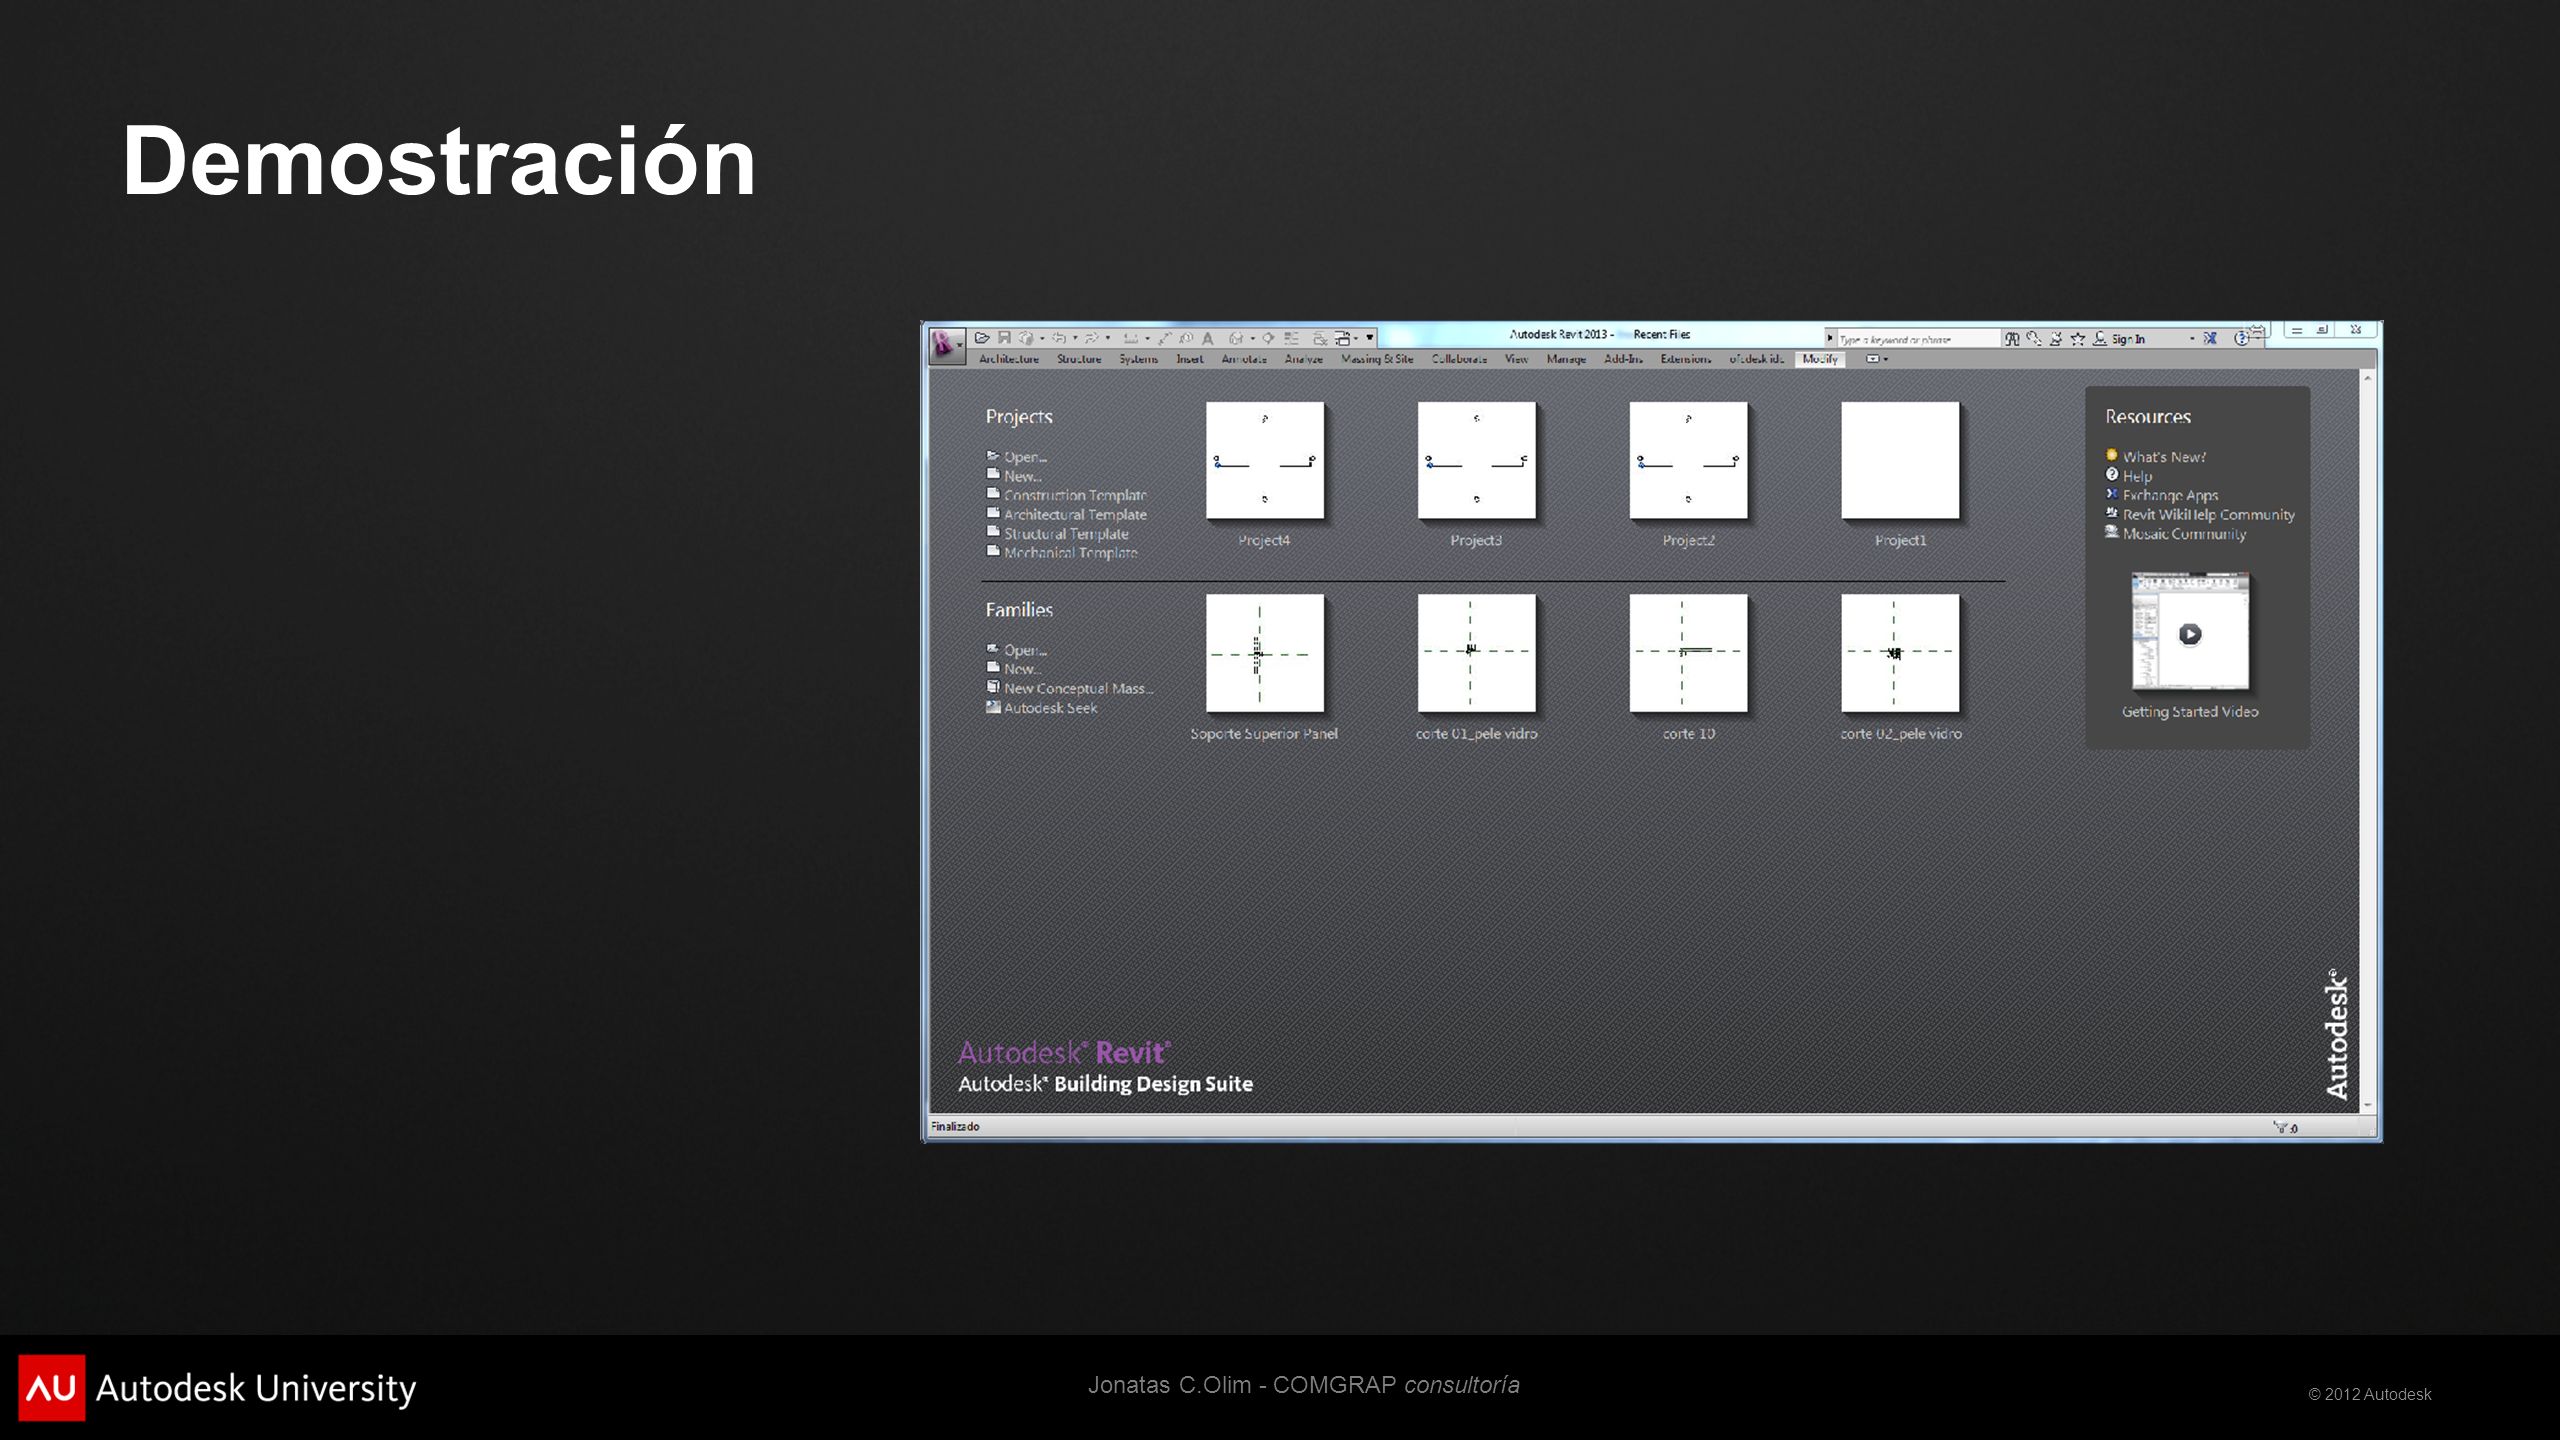
Task: Select the Aligned Dimension tool icon
Action: 1164,339
